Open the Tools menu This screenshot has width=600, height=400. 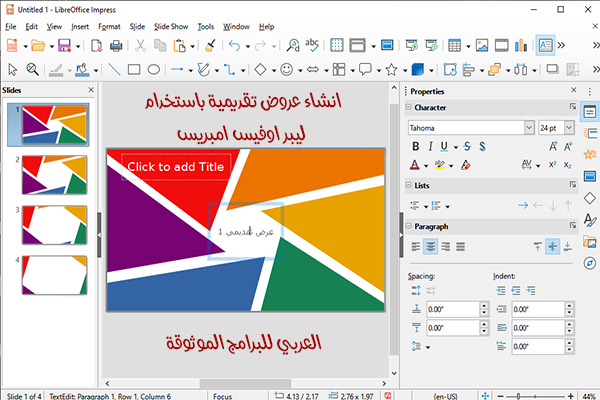click(205, 26)
